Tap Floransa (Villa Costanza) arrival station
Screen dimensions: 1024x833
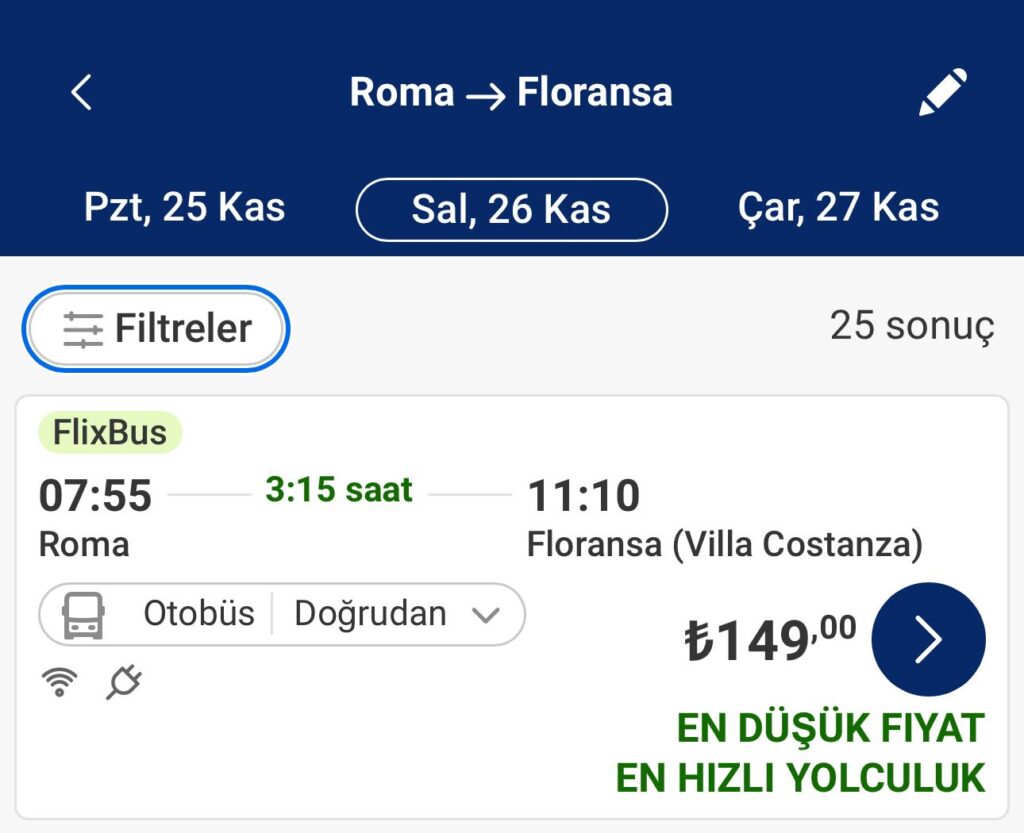(725, 544)
